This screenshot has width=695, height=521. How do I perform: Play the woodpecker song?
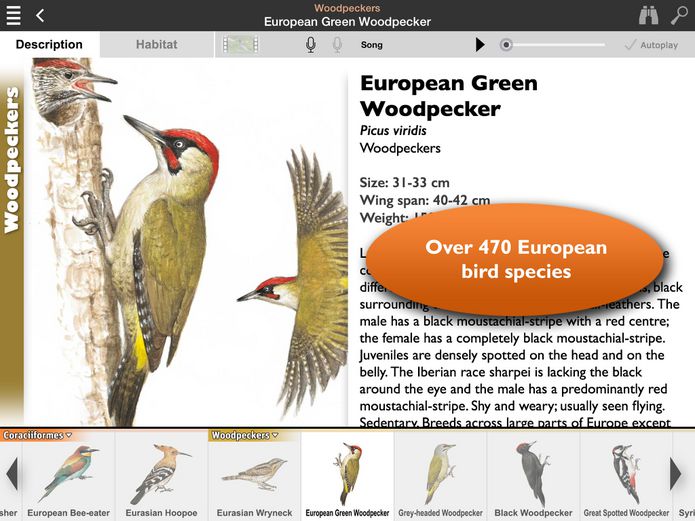[480, 45]
